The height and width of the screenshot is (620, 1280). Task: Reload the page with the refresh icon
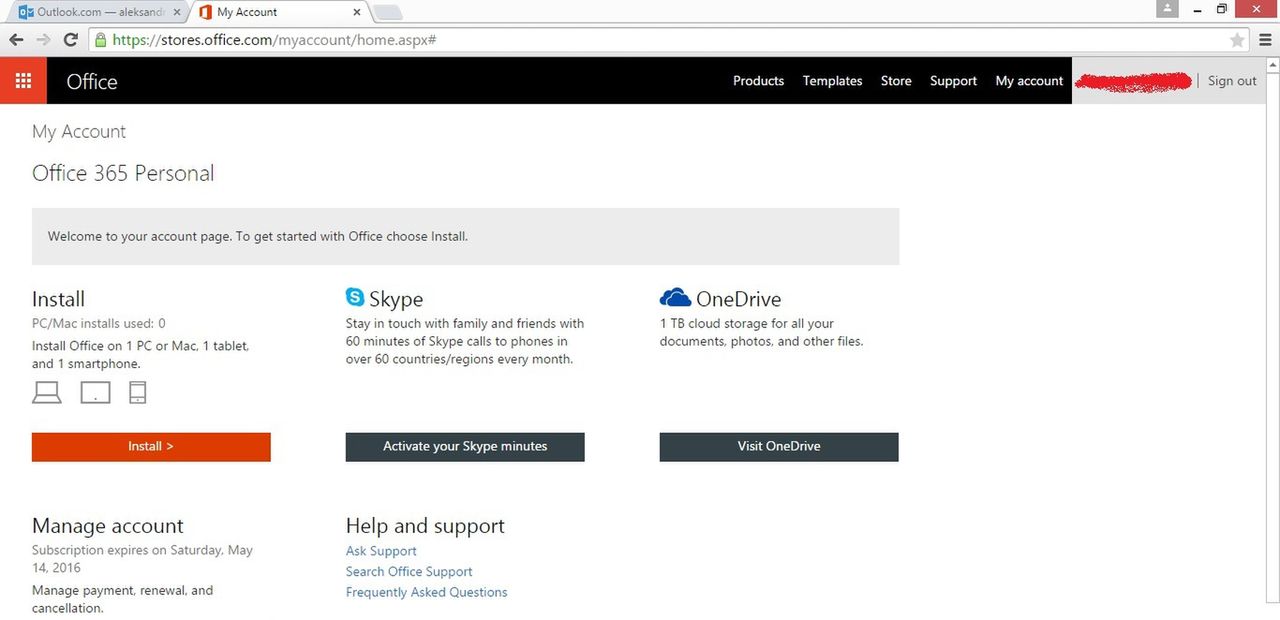(x=70, y=40)
